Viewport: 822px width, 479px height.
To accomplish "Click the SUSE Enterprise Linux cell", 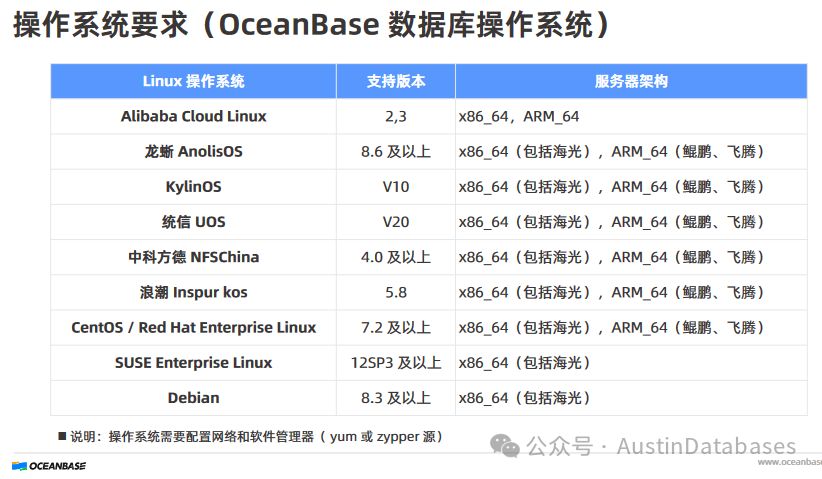I will (x=193, y=363).
